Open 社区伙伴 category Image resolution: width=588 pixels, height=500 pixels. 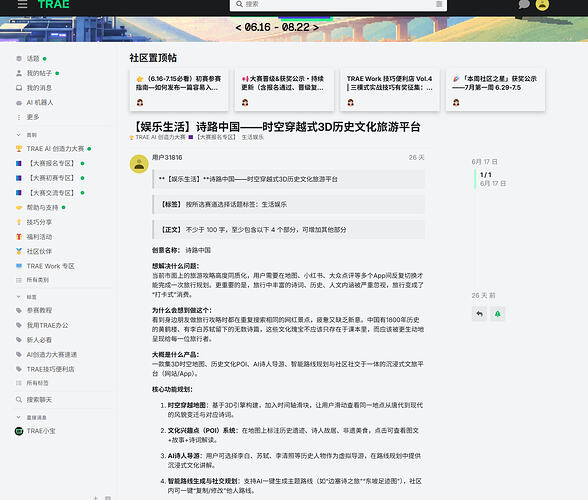pos(39,251)
